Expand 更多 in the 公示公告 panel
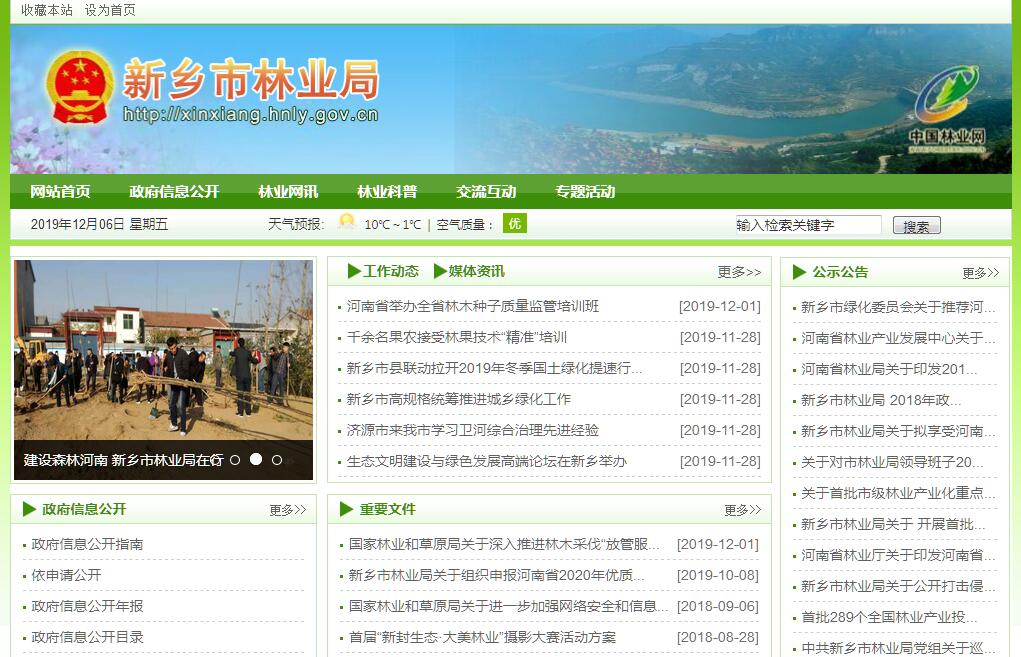 click(x=980, y=273)
